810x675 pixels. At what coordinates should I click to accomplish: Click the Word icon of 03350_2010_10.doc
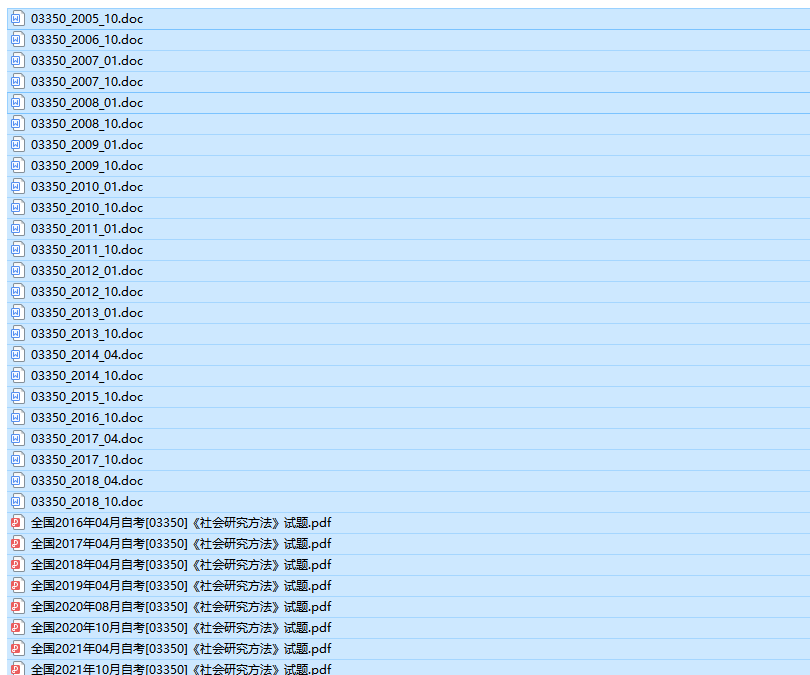18,208
